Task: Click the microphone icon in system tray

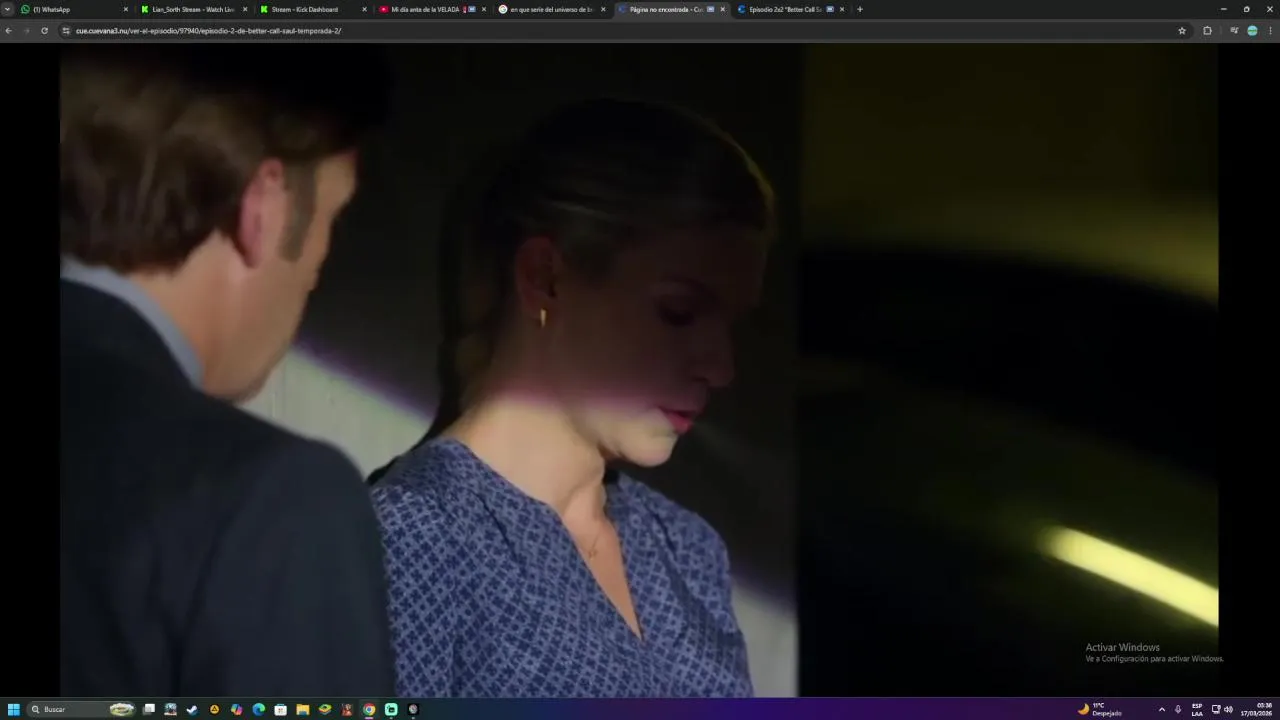Action: coord(1178,709)
